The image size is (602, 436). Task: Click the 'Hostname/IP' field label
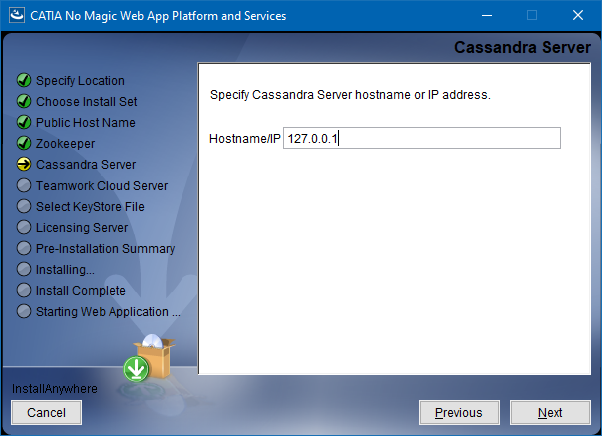coord(245,139)
